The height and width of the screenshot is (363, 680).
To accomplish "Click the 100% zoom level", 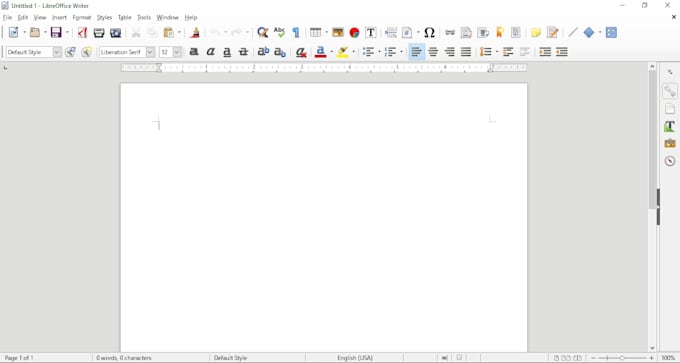I will point(668,358).
